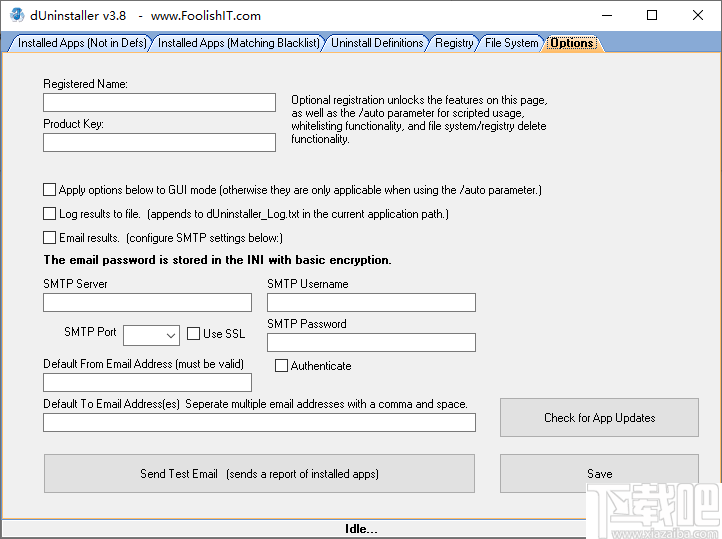Click into the Product Key field
722x539 pixels.
159,142
